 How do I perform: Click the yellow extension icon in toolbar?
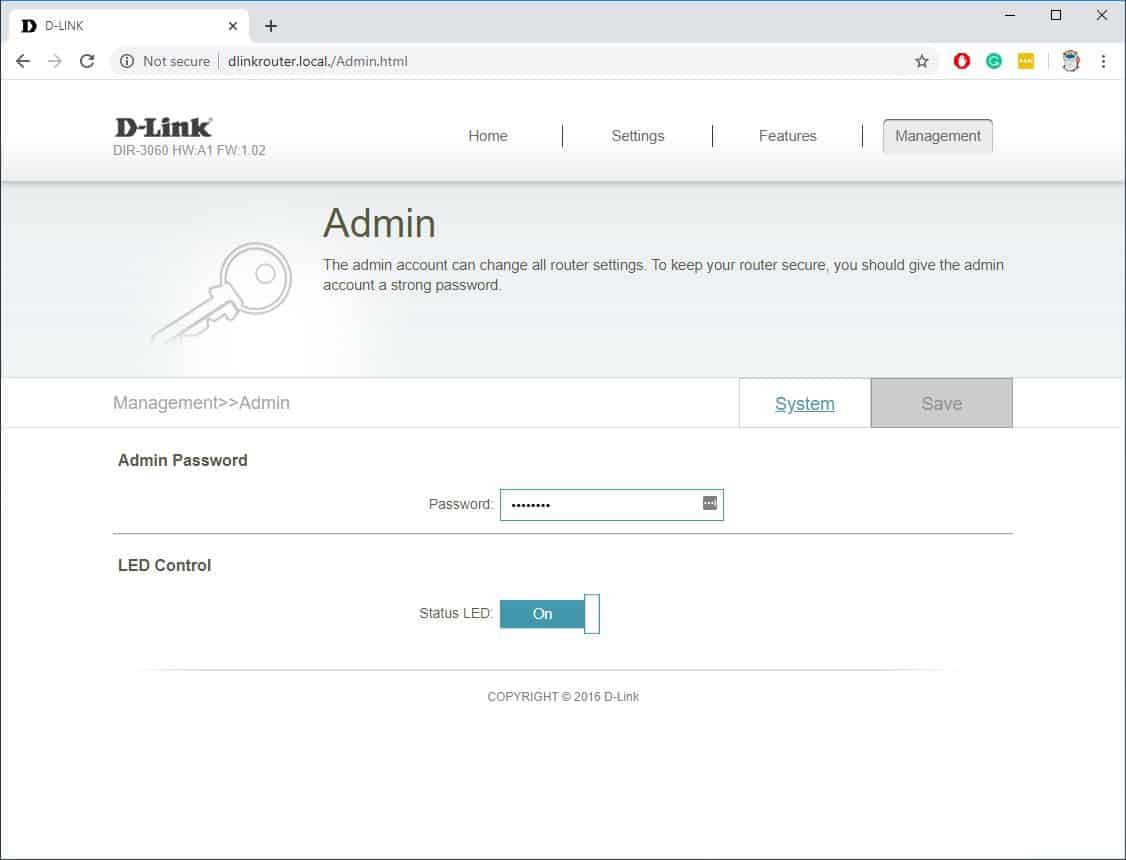pyautogui.click(x=1026, y=61)
